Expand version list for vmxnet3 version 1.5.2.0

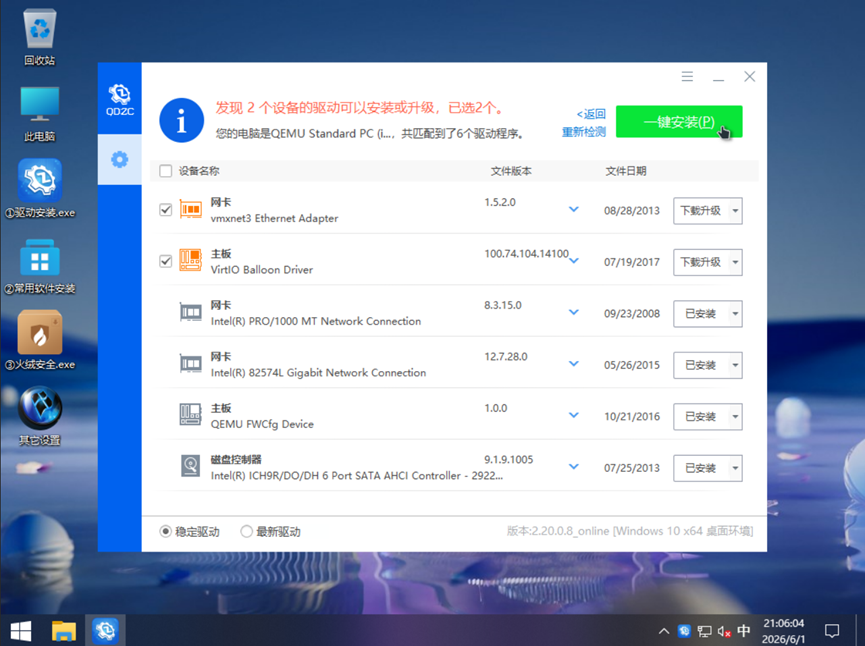(574, 209)
